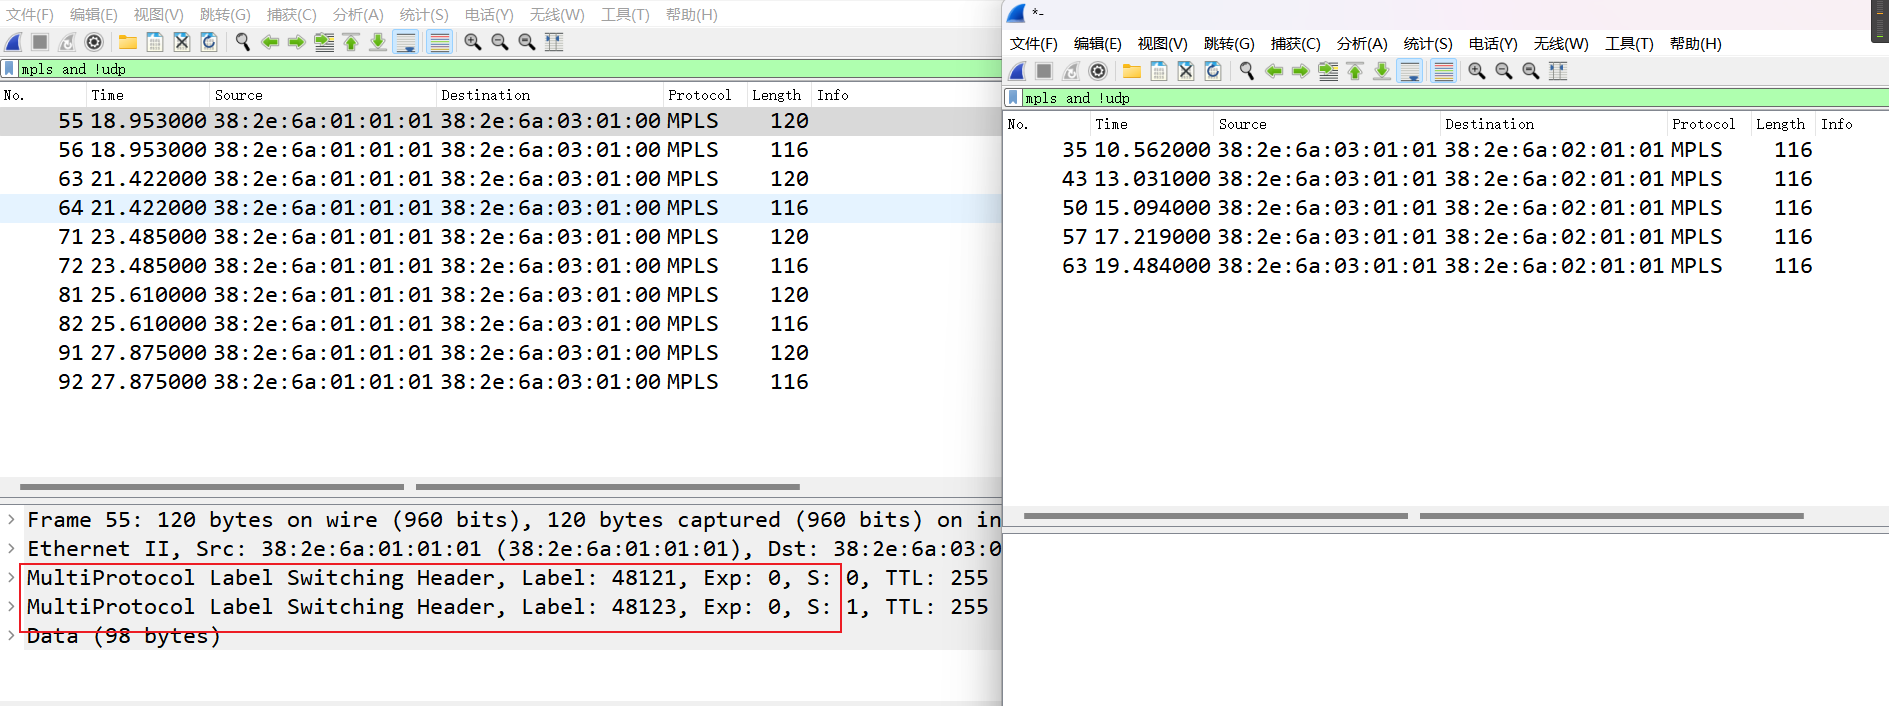Screen dimensions: 1889x706
Task: Expand the Frame 55 tree row
Action: tap(11, 520)
